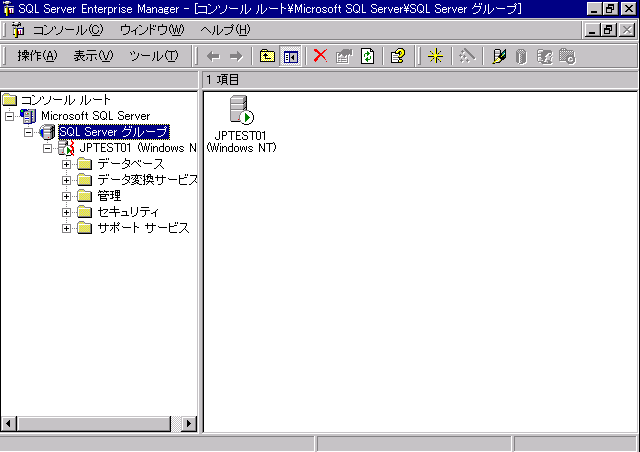Open the 表示(V) menu
Viewport: 640px width, 452px height.
[x=93, y=56]
